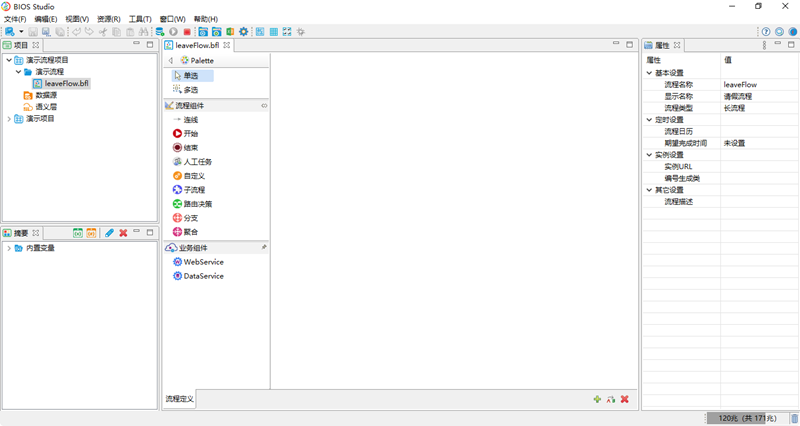Select the 结束 (End) node in the palette

pyautogui.click(x=190, y=147)
